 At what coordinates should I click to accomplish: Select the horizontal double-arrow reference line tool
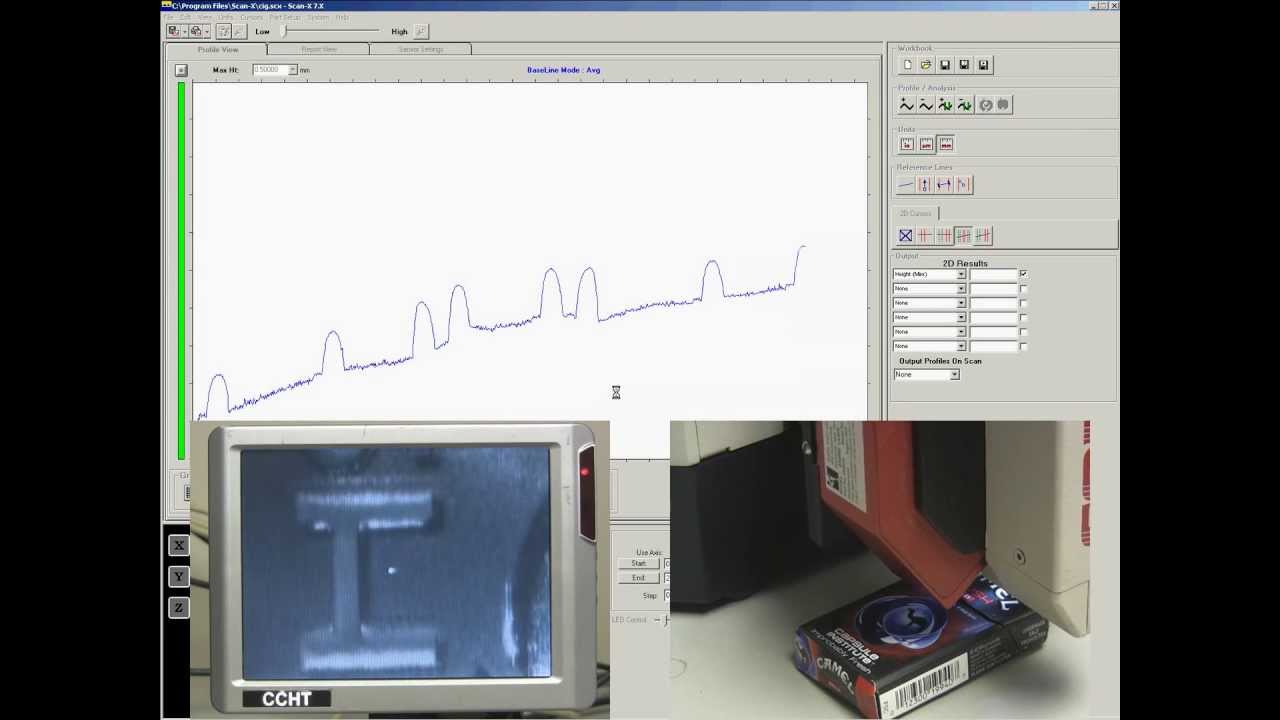coord(943,185)
